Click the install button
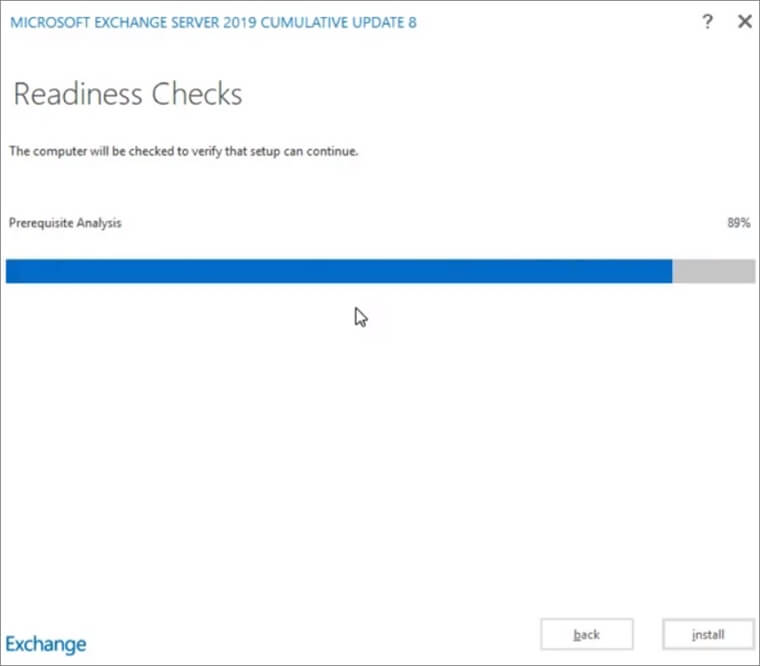The width and height of the screenshot is (760, 666). [708, 634]
